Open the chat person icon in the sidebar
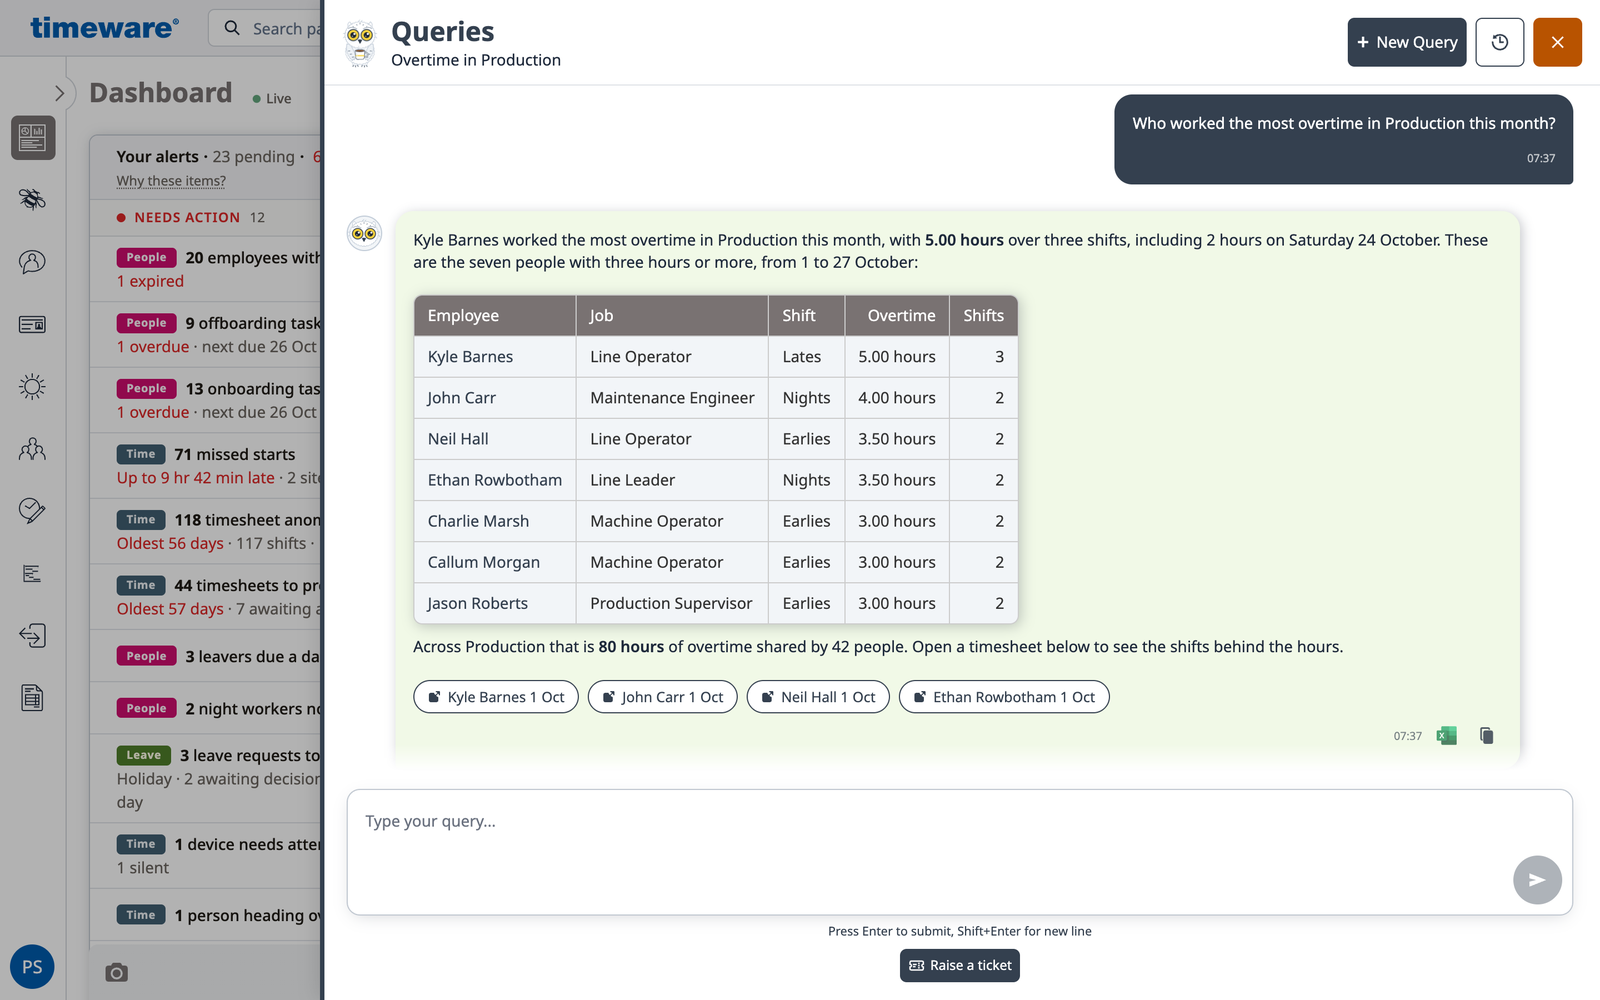1600x1000 pixels. click(x=33, y=262)
